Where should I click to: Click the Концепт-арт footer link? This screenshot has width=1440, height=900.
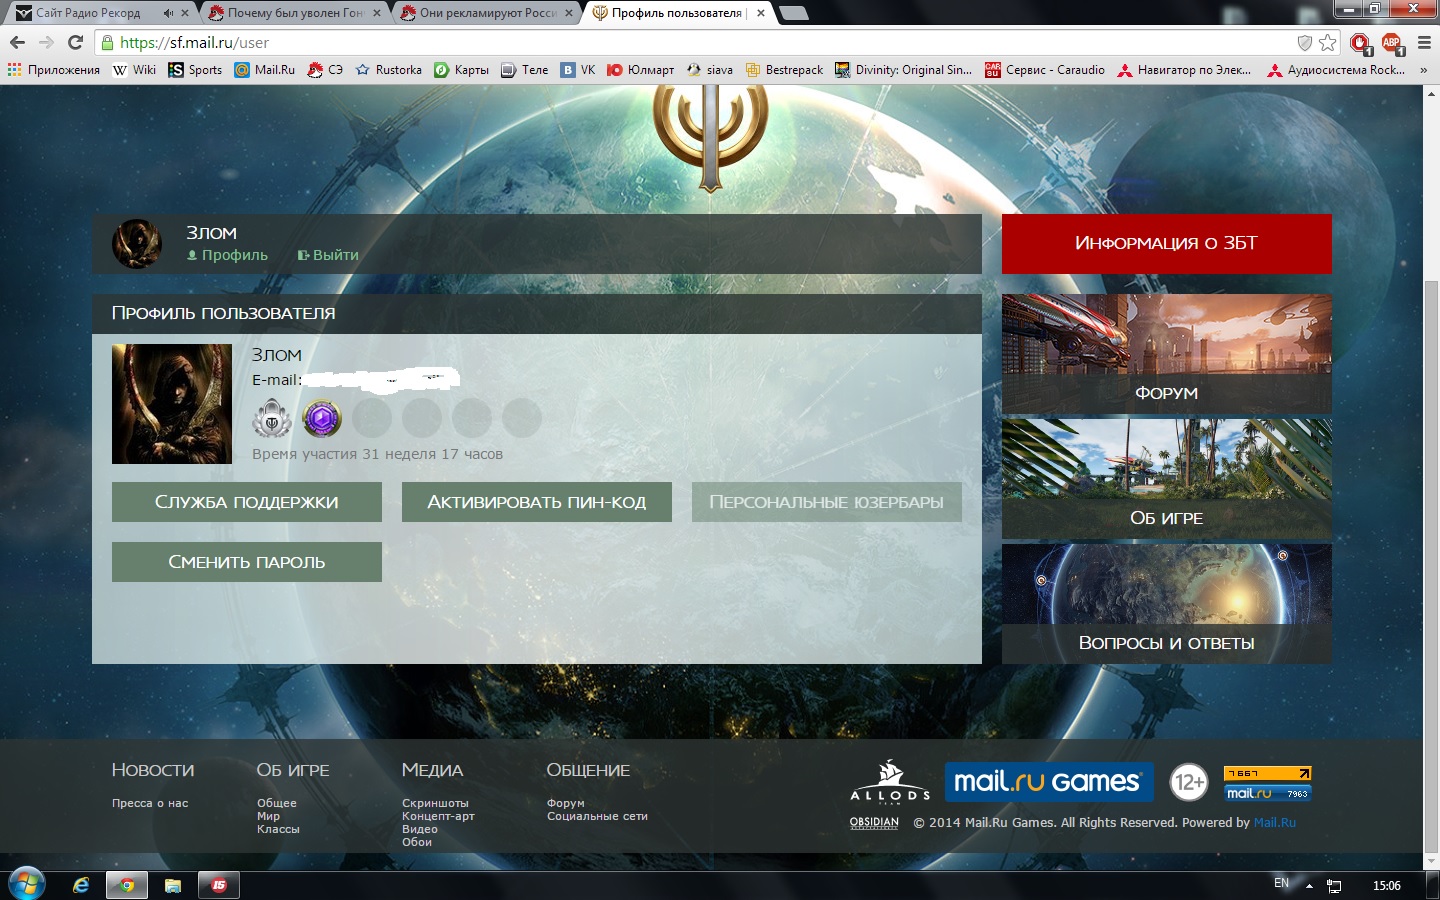[438, 816]
